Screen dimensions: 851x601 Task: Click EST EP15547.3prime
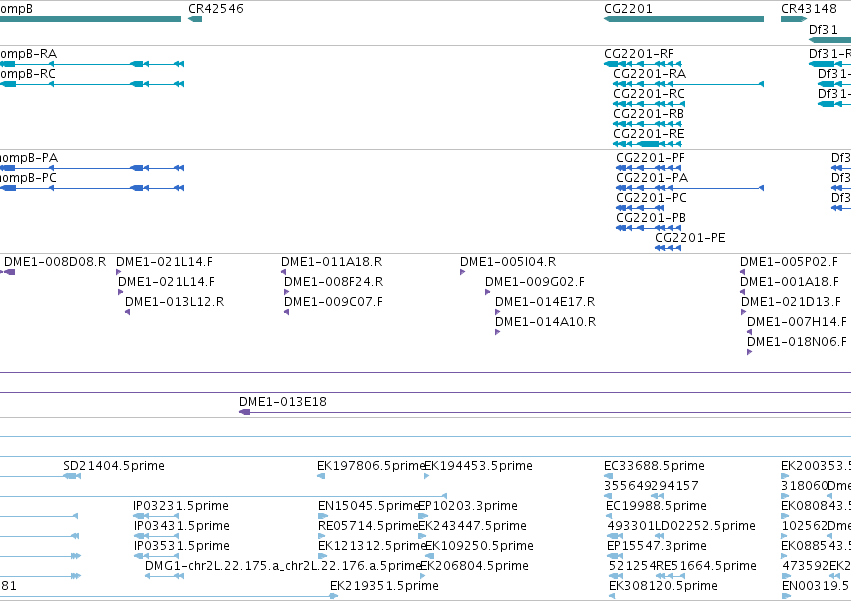click(x=657, y=547)
